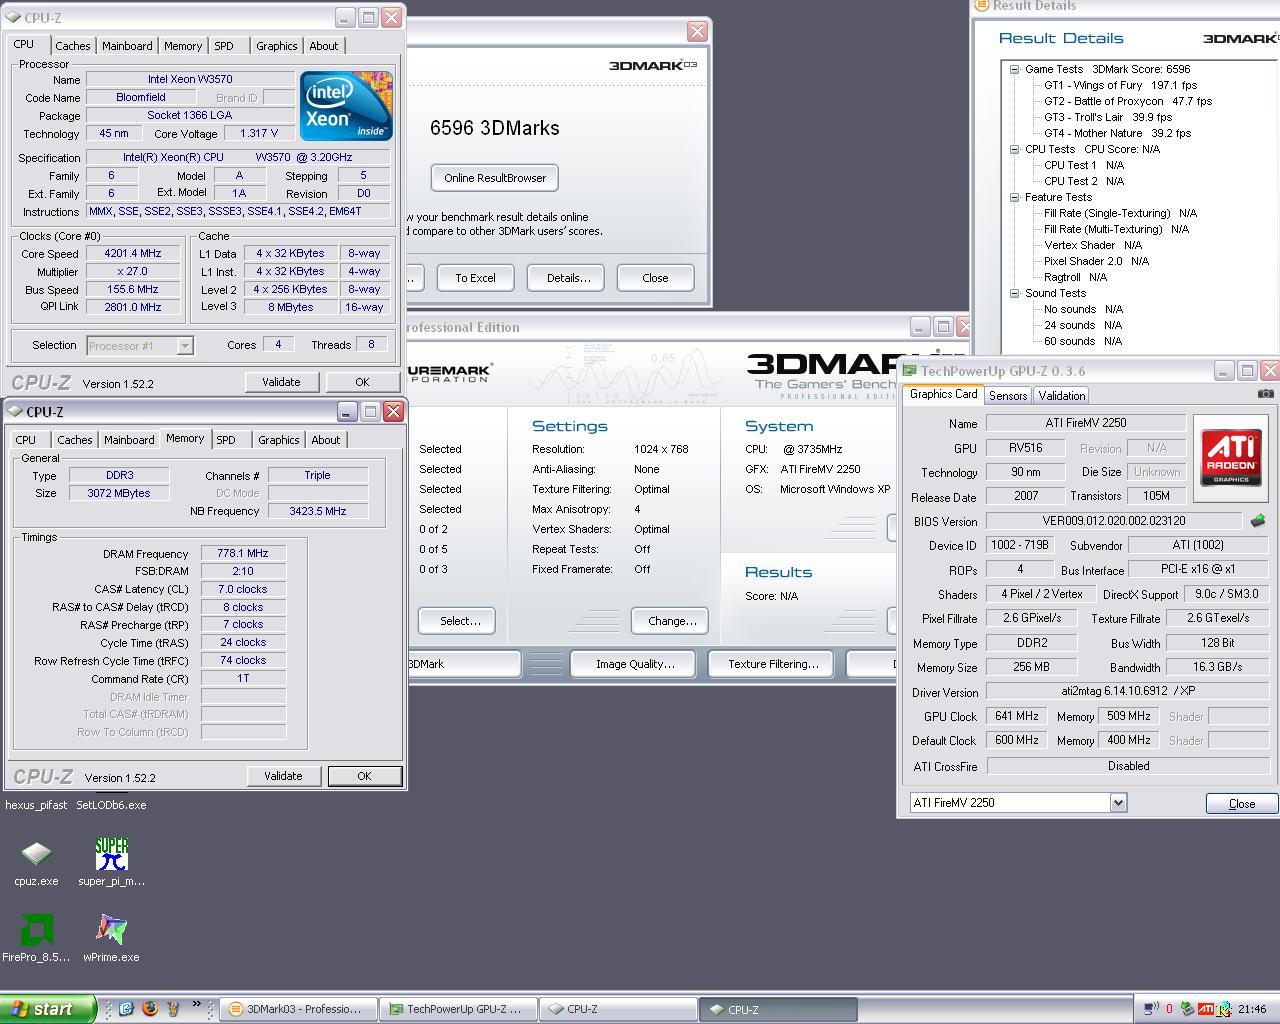Click the Driver Version field in GPU-Z

click(x=1128, y=691)
